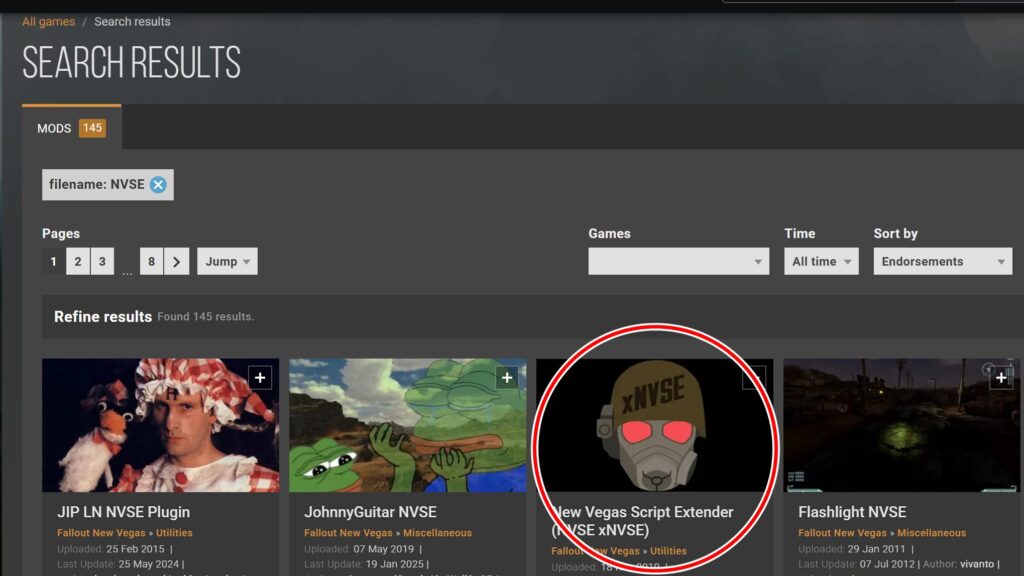This screenshot has width=1024, height=576.
Task: Open JohnnyGuitar NVSE mod title
Action: pos(370,512)
